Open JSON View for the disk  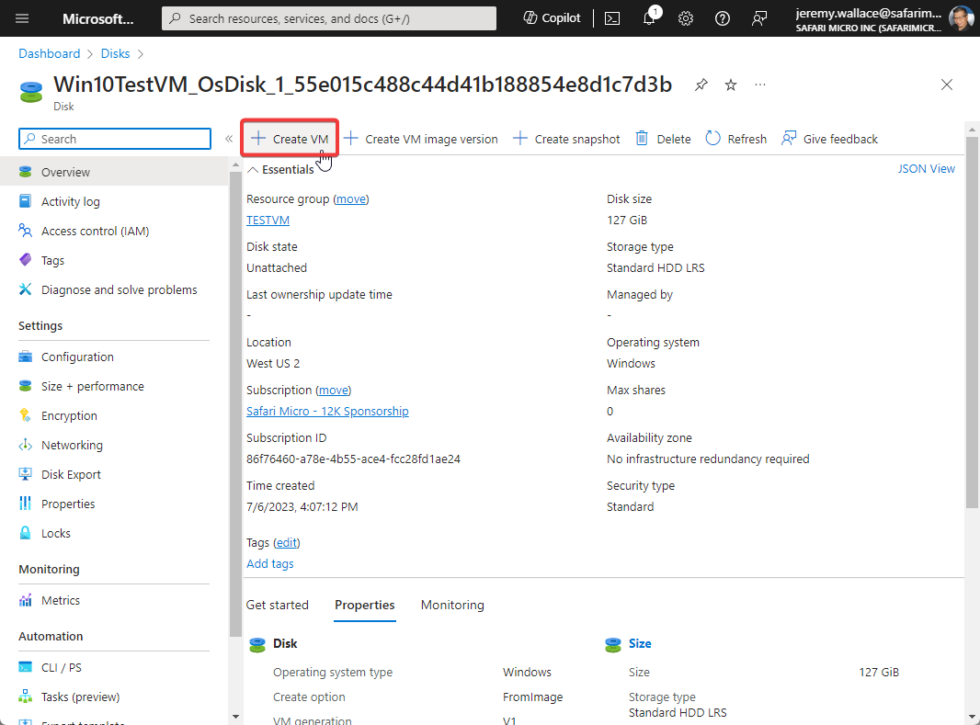coord(925,168)
